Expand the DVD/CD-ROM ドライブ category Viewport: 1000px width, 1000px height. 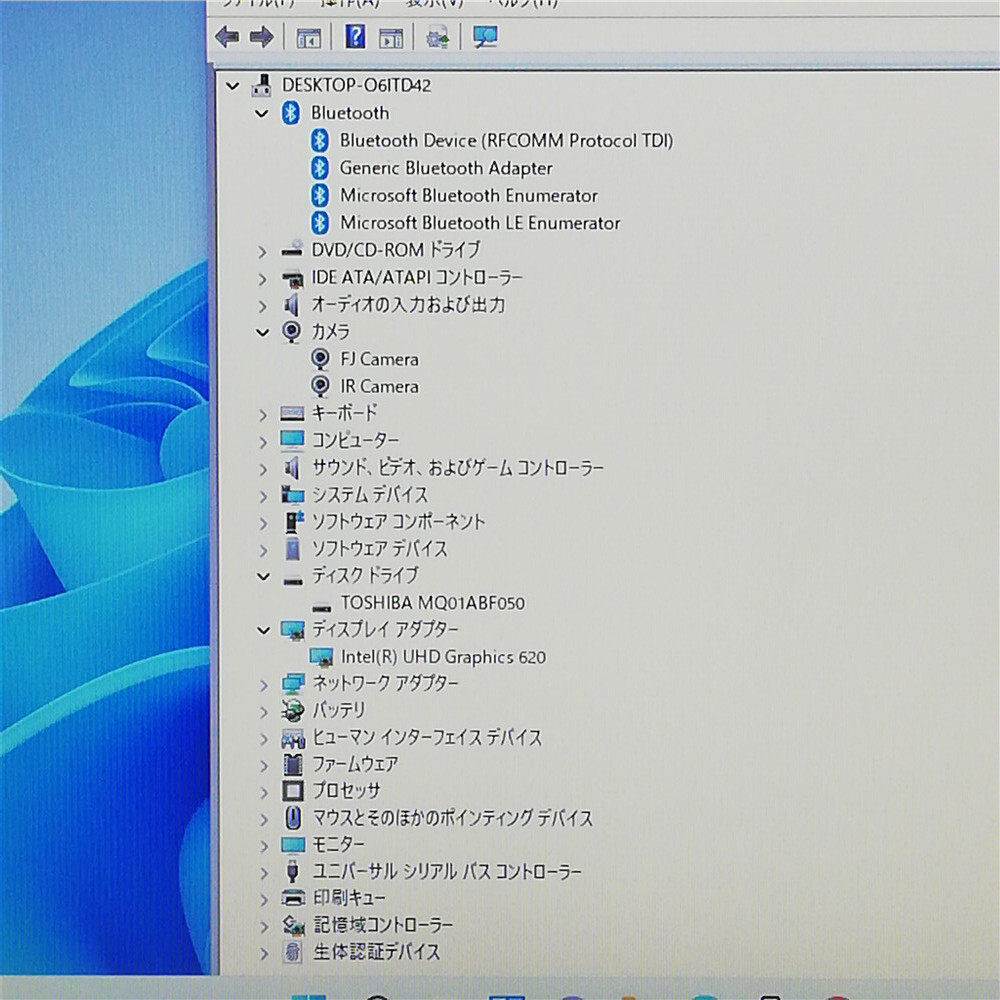pos(261,251)
